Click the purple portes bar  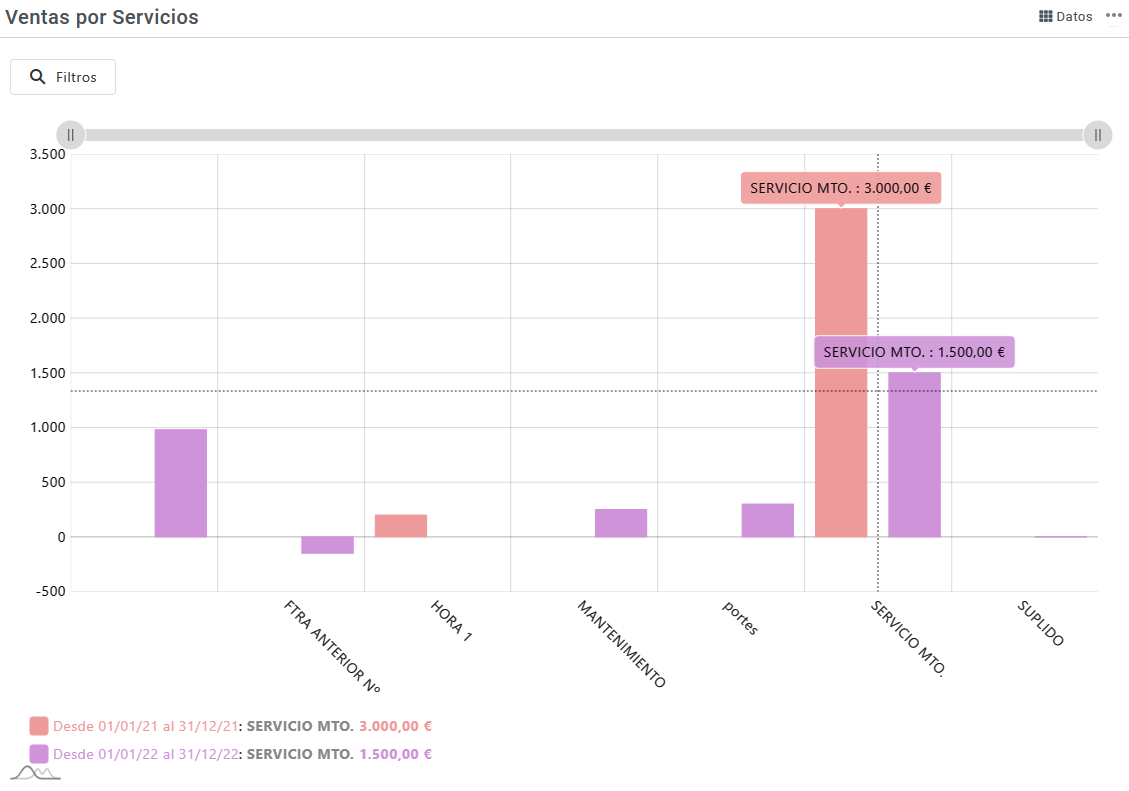pyautogui.click(x=767, y=520)
